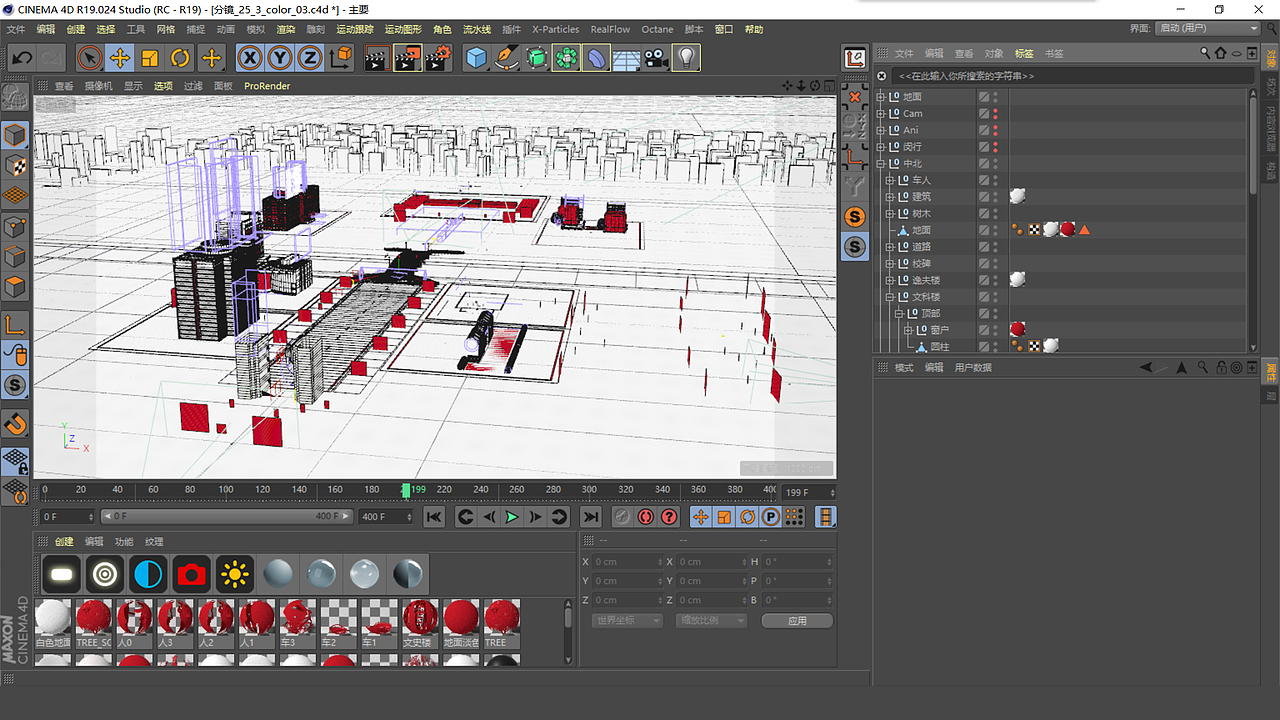Open the green Subdivision Surface generator
Viewport: 1280px width, 720px height.
point(537,58)
